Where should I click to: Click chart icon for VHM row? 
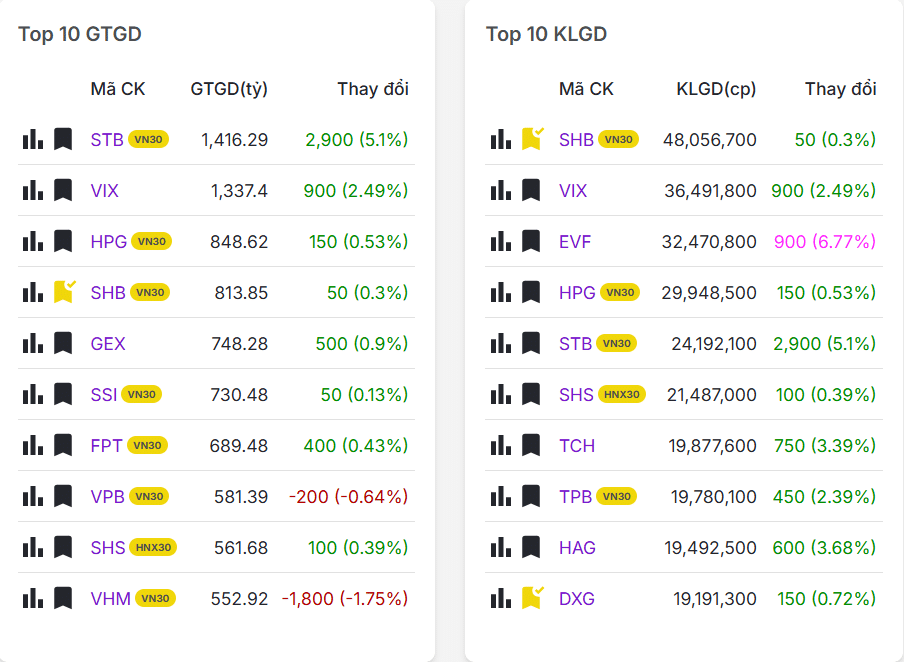point(33,598)
